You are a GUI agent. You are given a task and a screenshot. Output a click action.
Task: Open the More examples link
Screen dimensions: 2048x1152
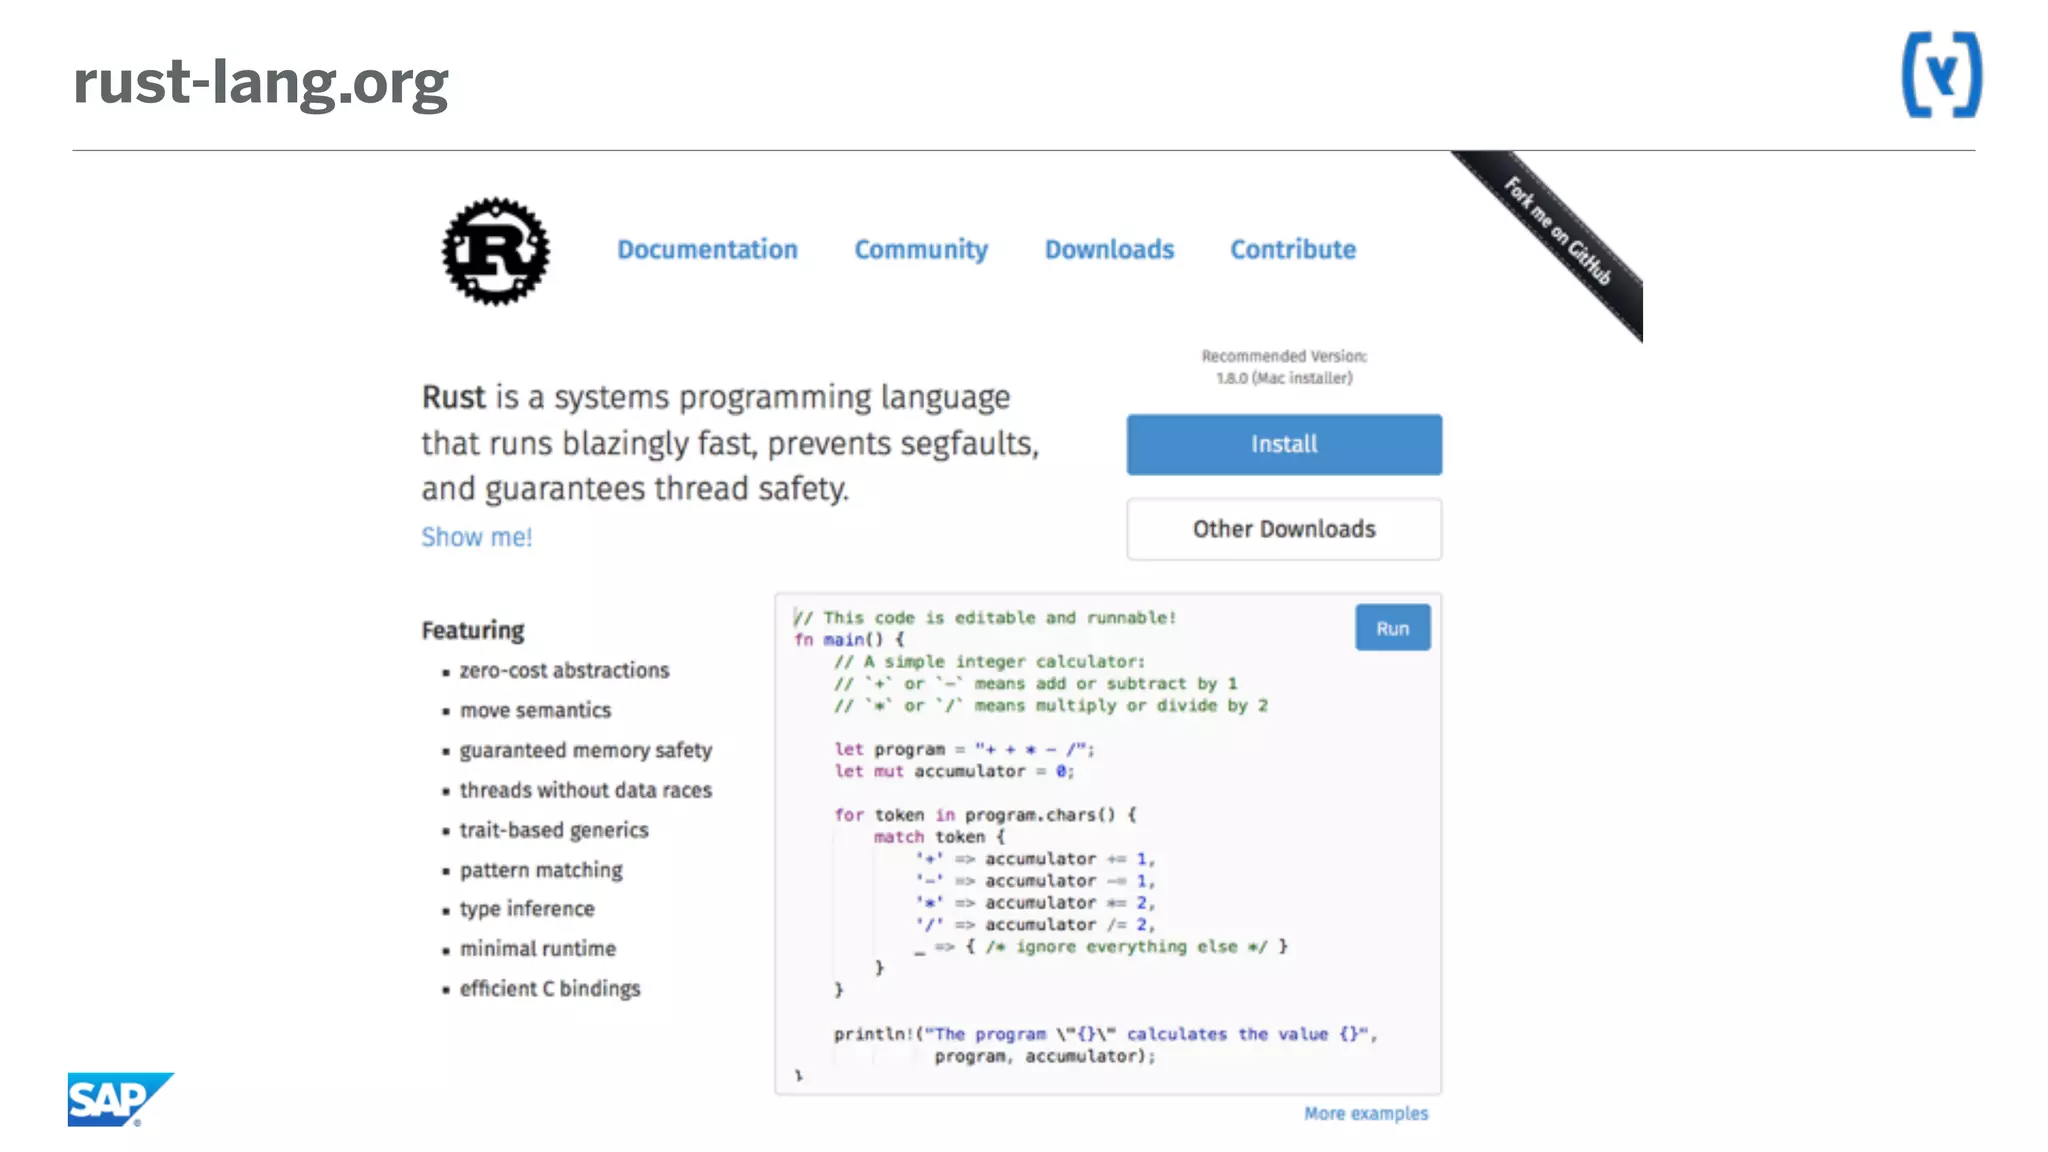(x=1366, y=1113)
